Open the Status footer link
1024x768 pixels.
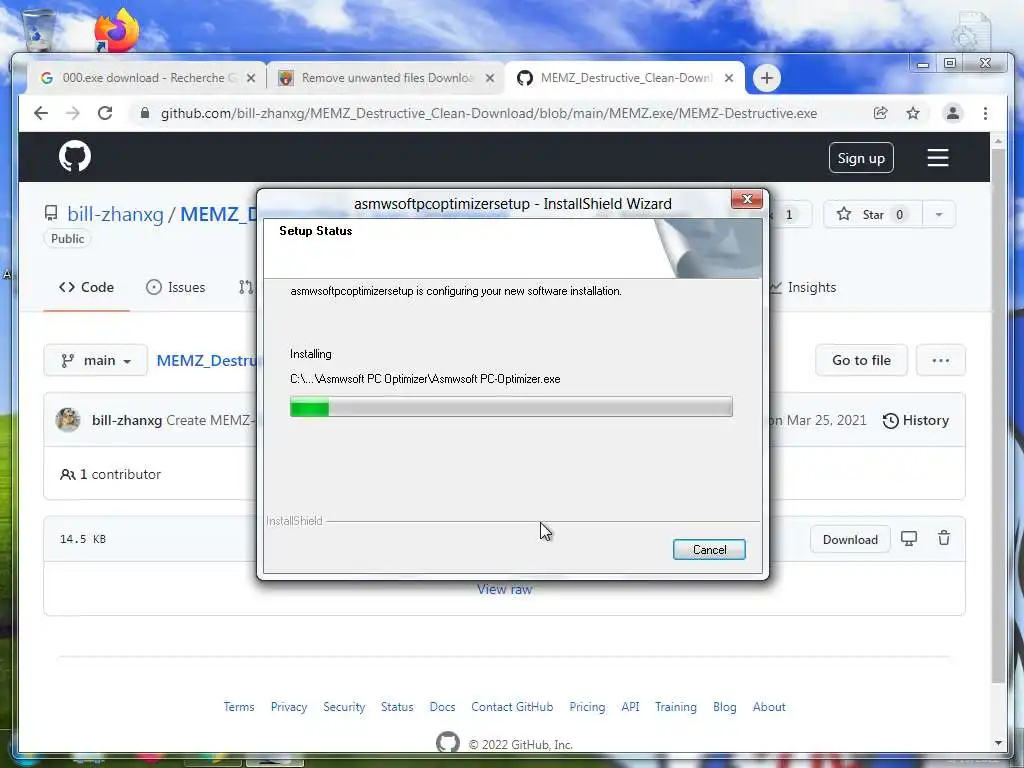[x=397, y=707]
